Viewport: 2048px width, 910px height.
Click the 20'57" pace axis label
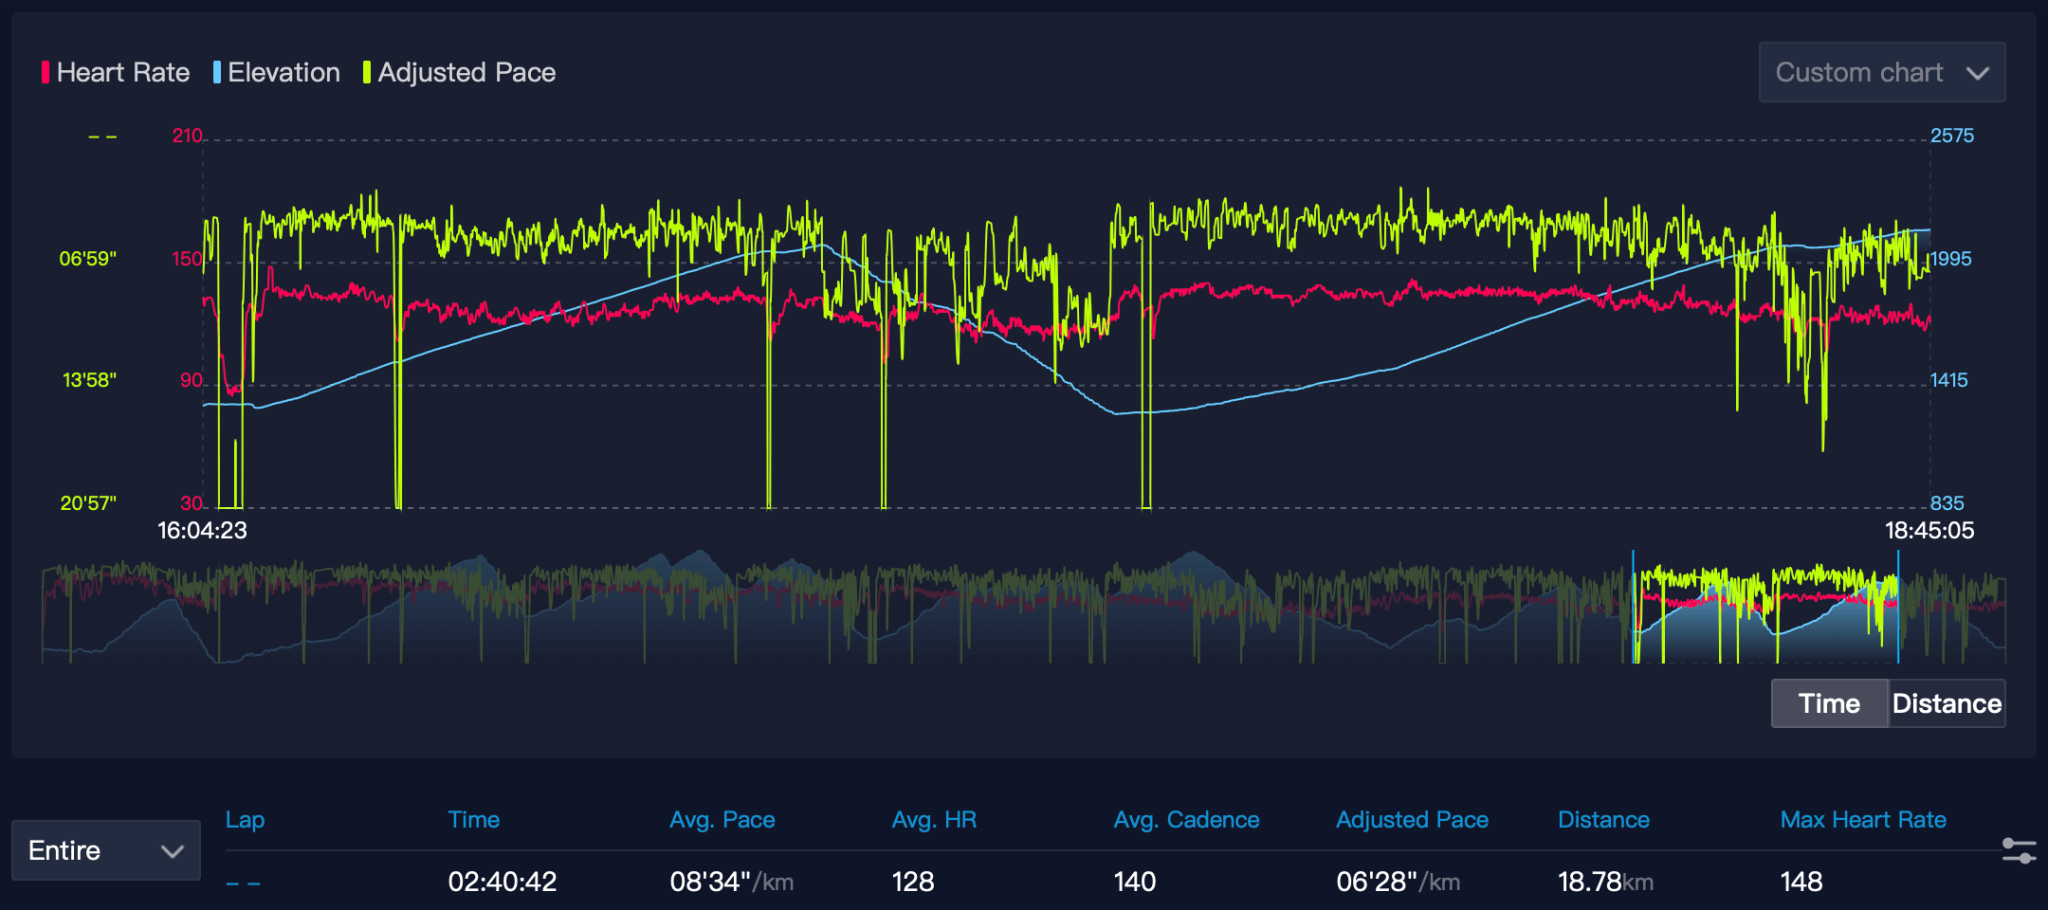point(88,503)
